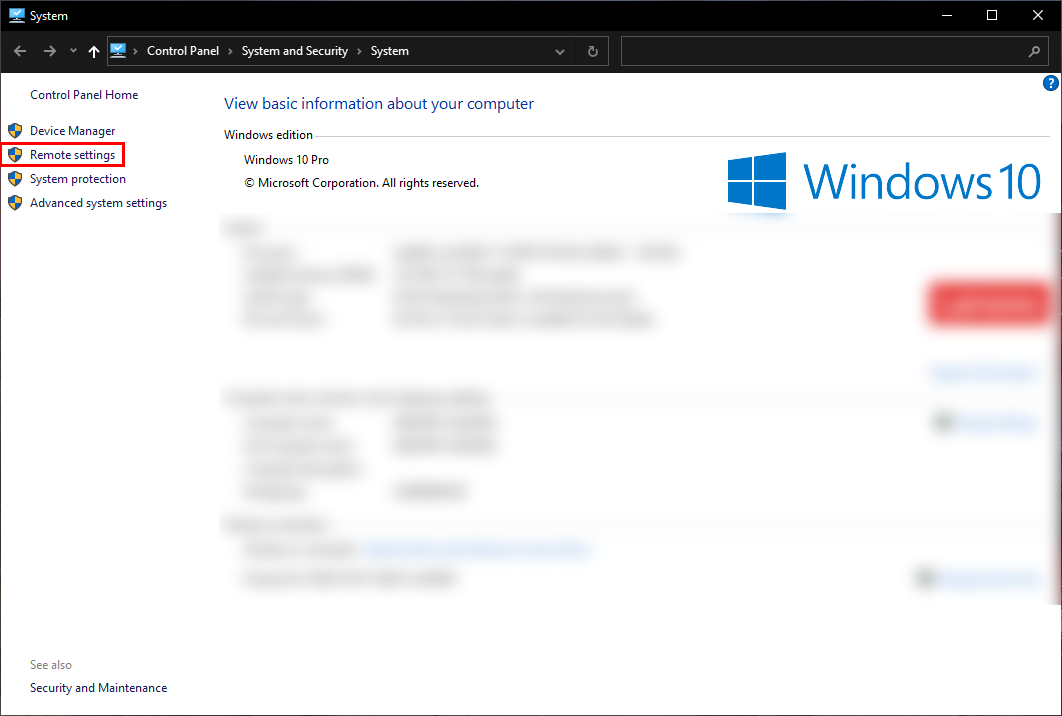Click the shield icon beside Advanced system settings
1062x716 pixels.
point(15,203)
